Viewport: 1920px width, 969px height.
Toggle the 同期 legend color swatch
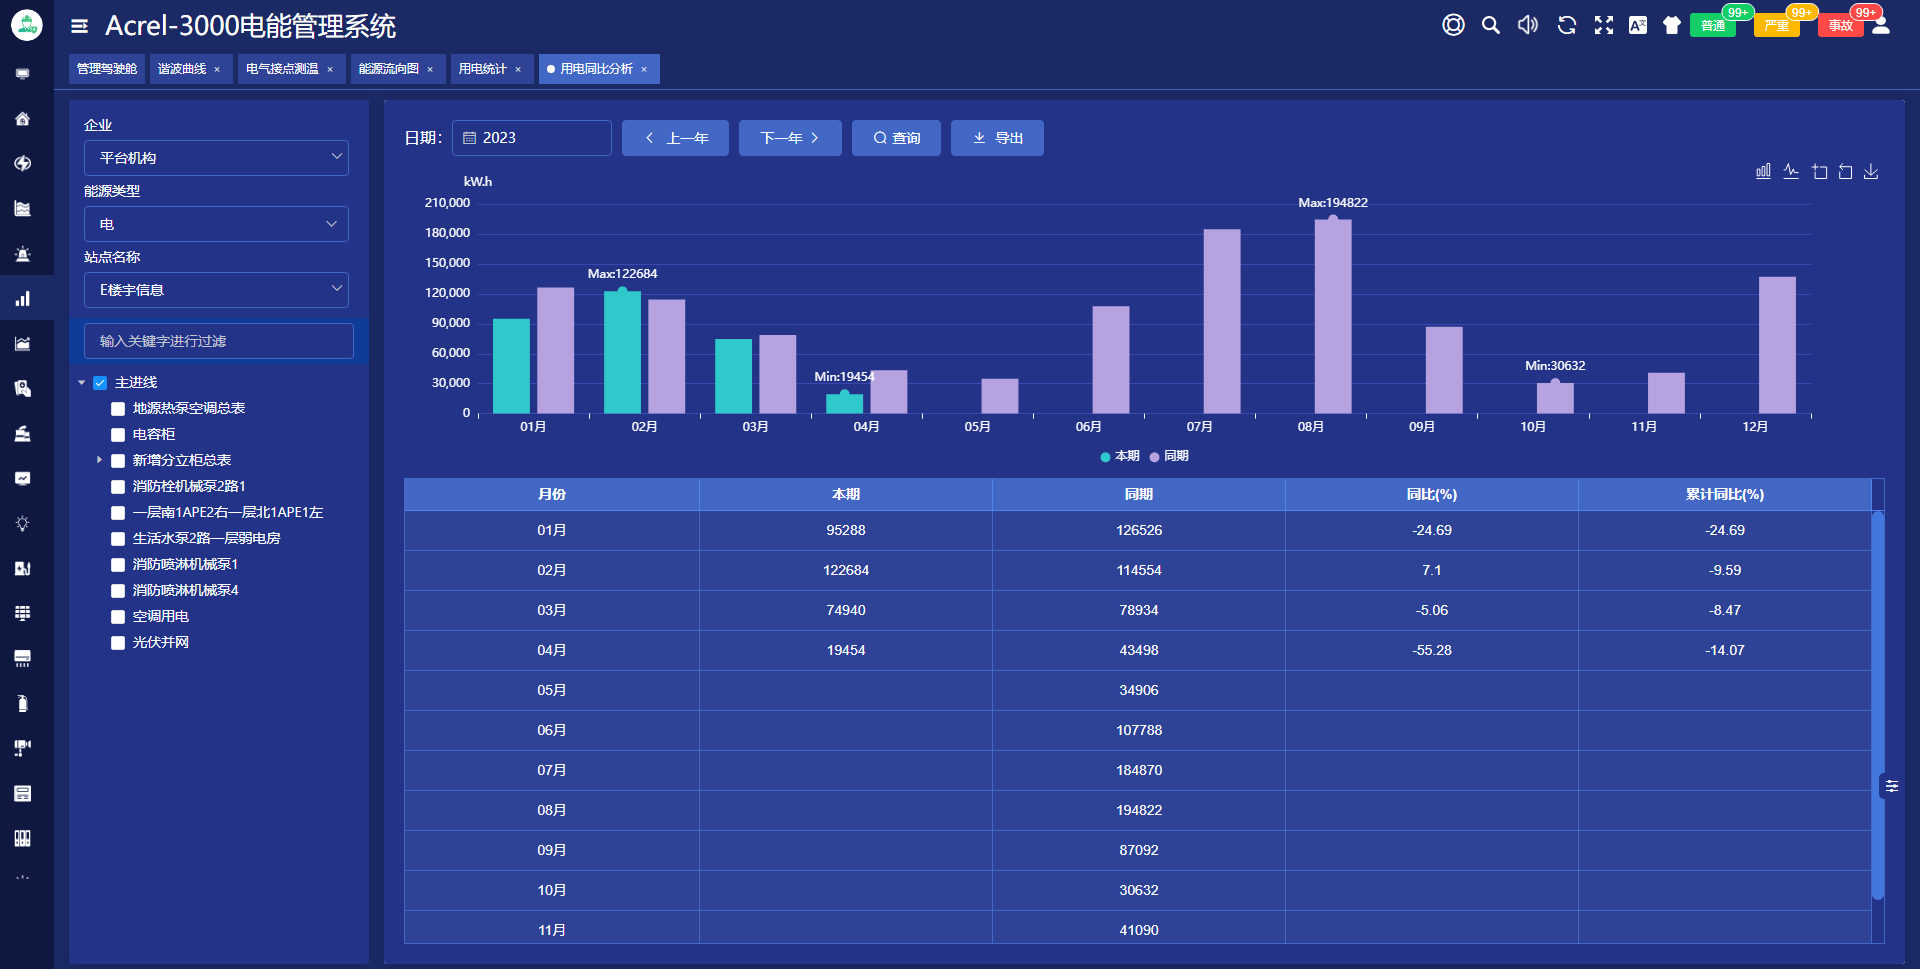click(1154, 457)
